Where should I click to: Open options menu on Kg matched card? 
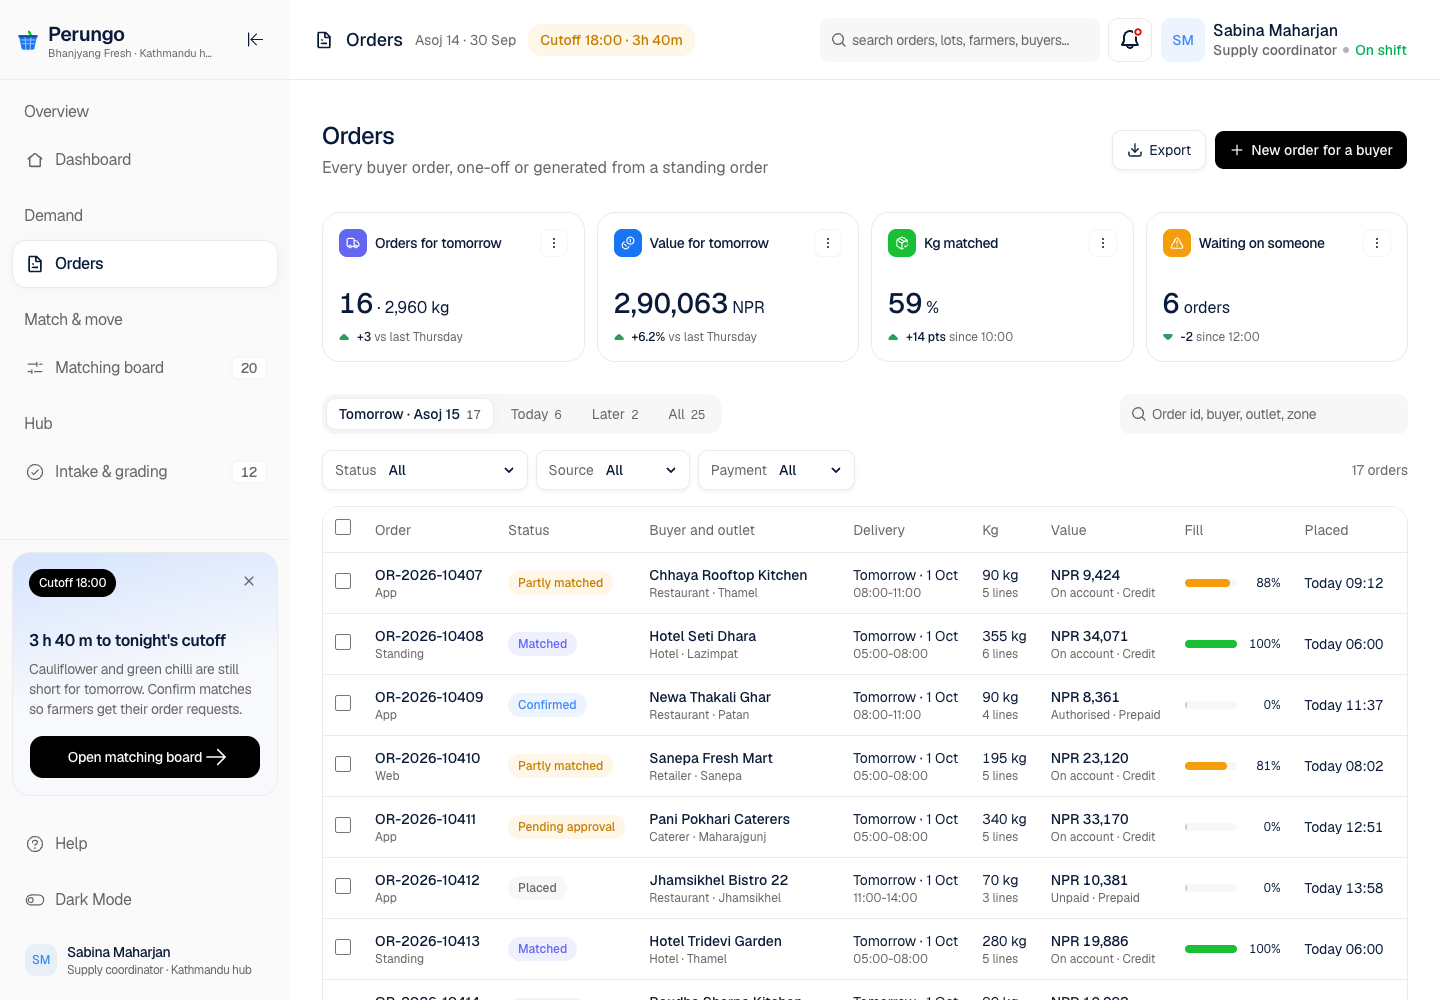point(1103,243)
